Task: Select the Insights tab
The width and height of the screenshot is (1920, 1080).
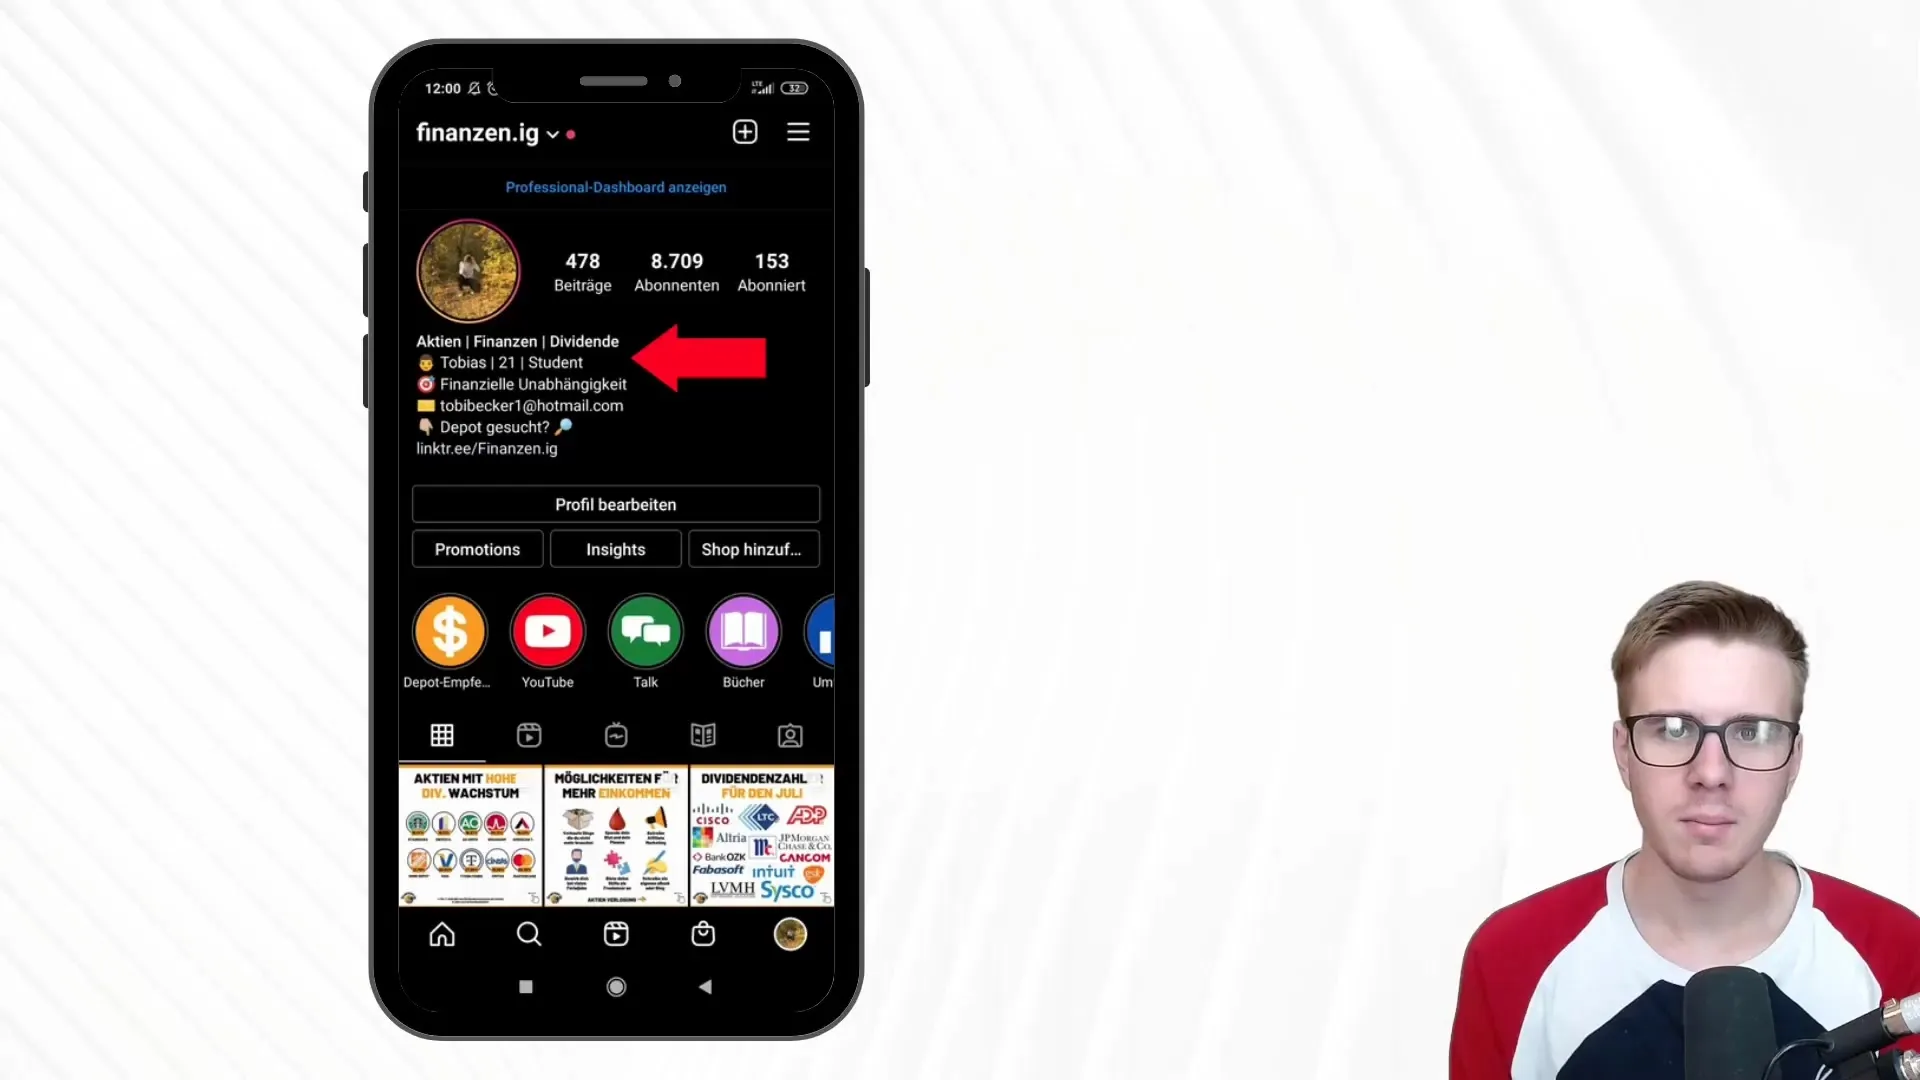Action: [616, 549]
